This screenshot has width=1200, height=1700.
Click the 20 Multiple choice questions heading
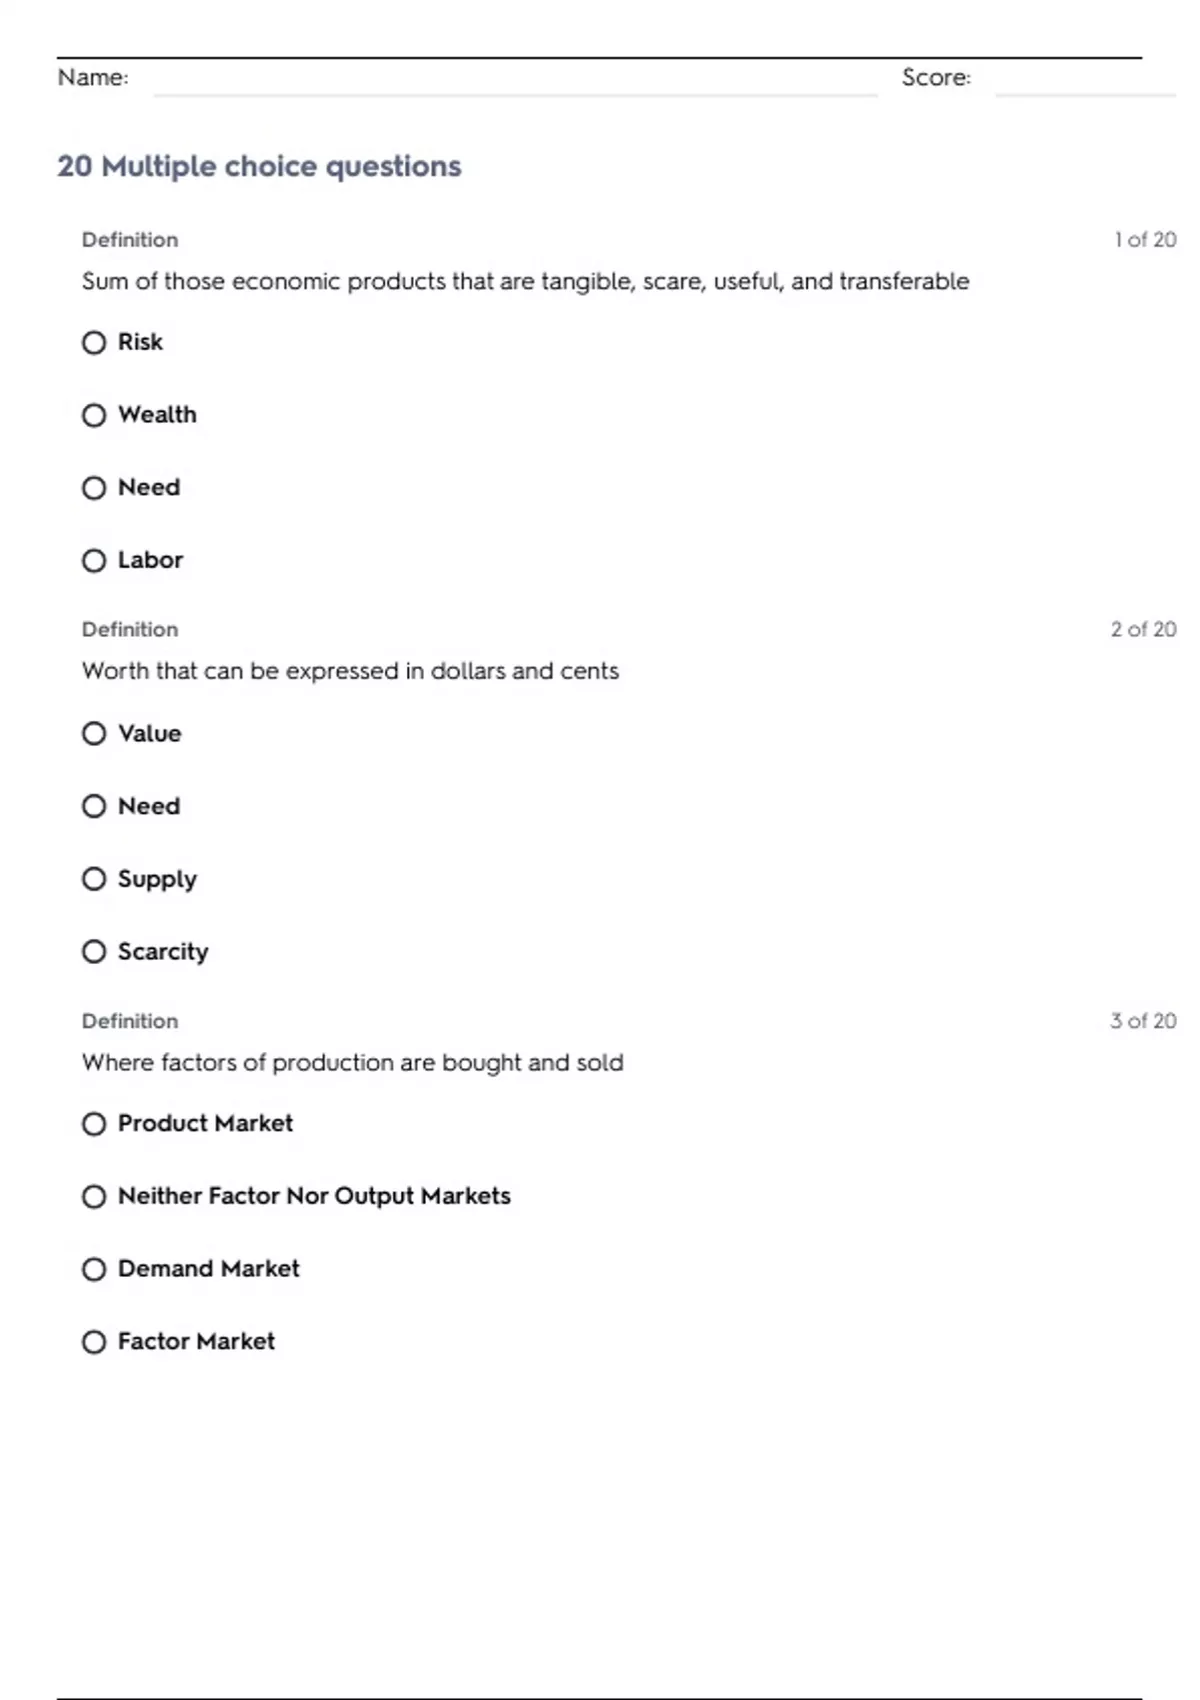(259, 166)
